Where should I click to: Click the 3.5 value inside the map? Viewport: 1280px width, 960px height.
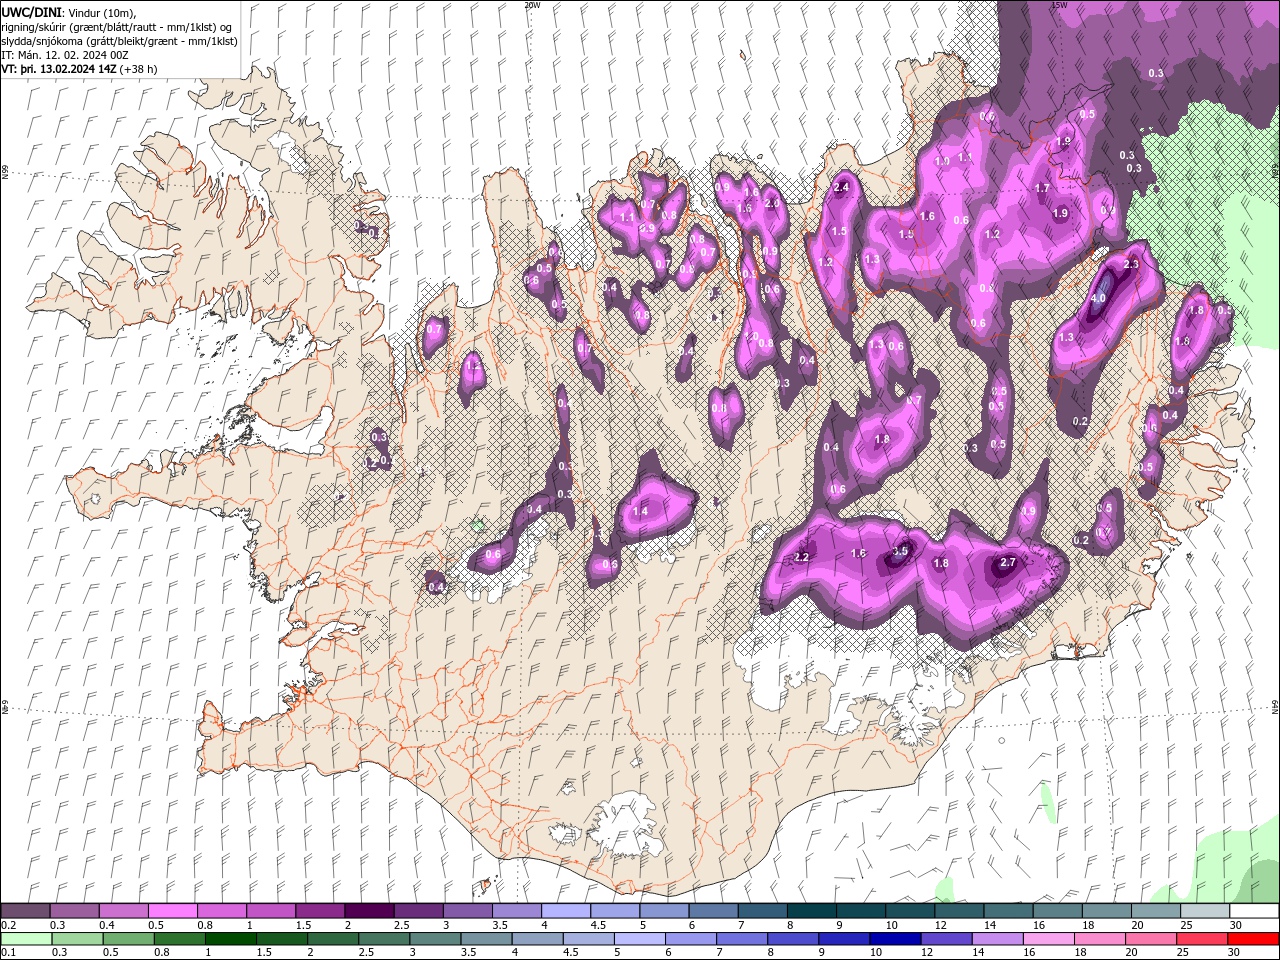click(900, 551)
